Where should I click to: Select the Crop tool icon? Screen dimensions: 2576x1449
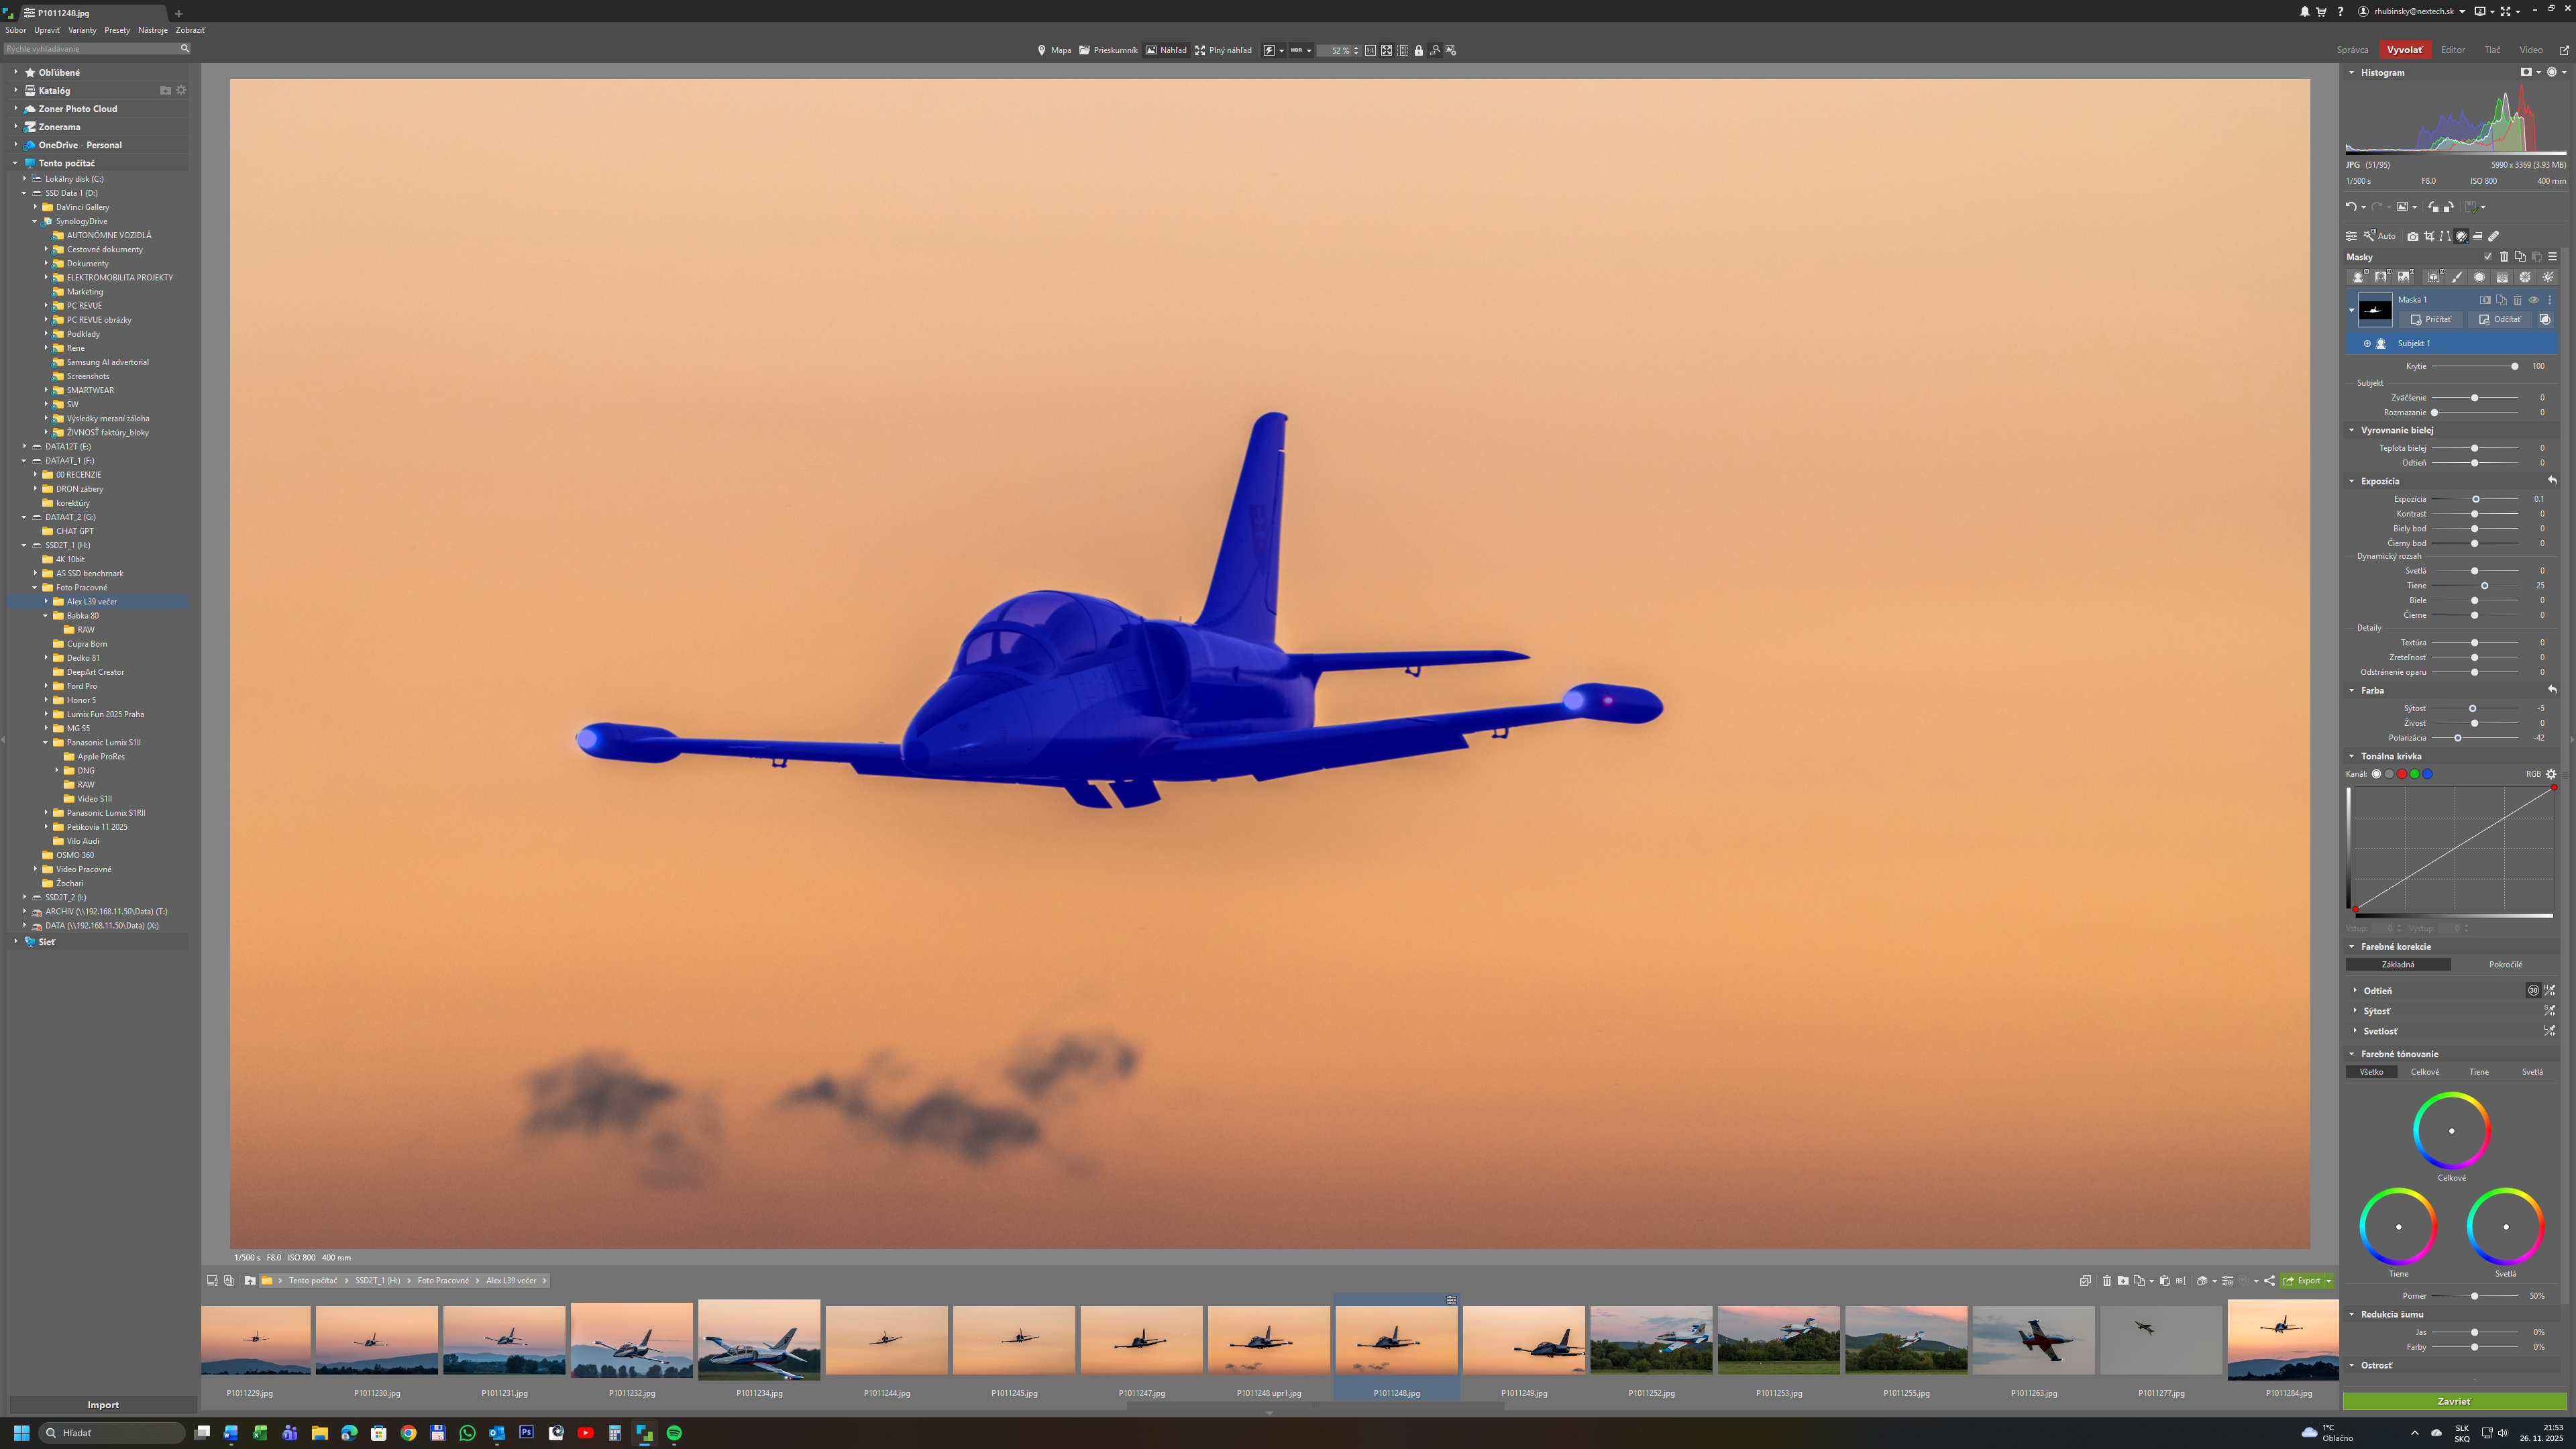coord(2429,236)
